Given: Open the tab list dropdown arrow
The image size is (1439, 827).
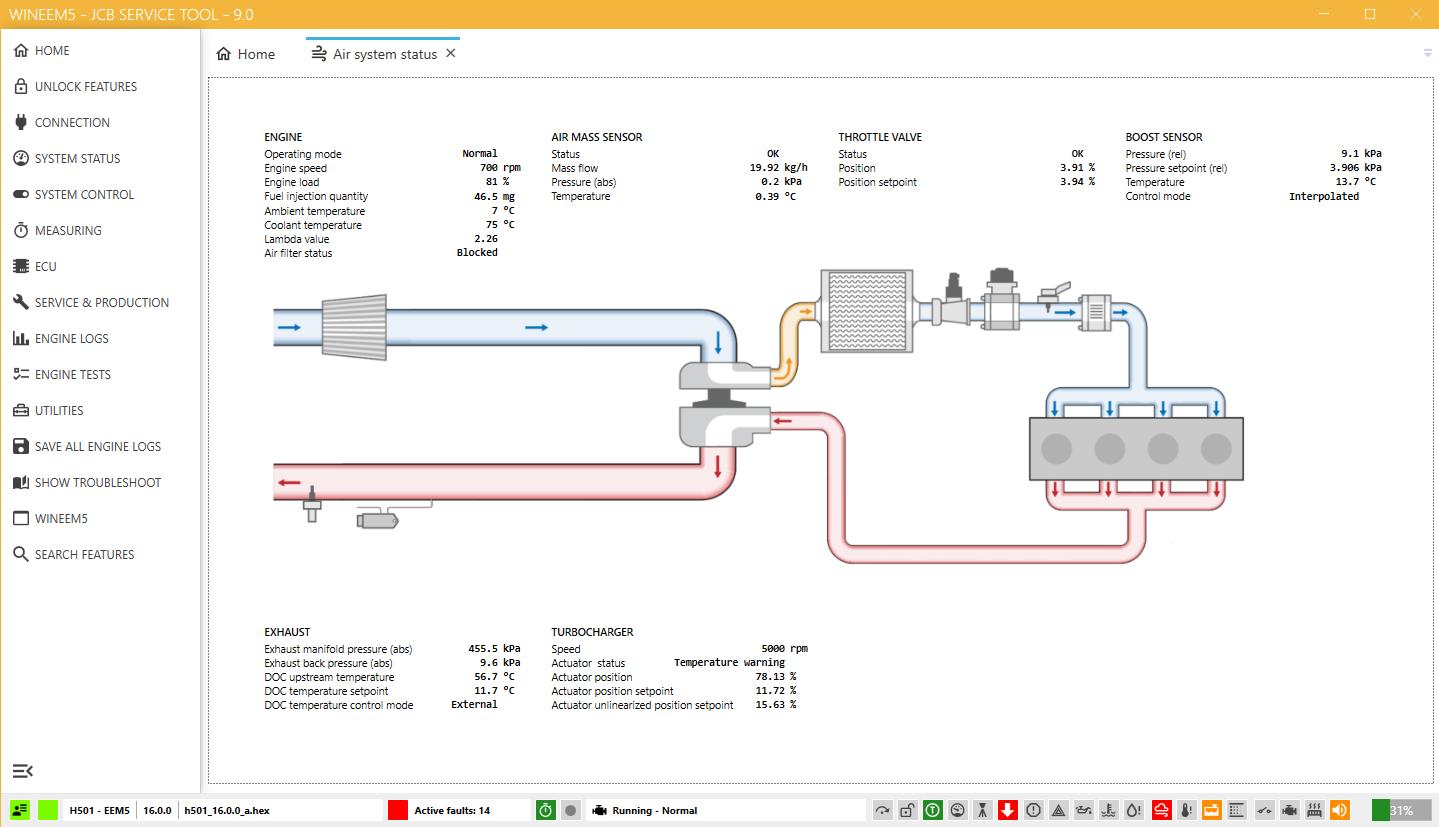Looking at the screenshot, I should click(x=1427, y=53).
